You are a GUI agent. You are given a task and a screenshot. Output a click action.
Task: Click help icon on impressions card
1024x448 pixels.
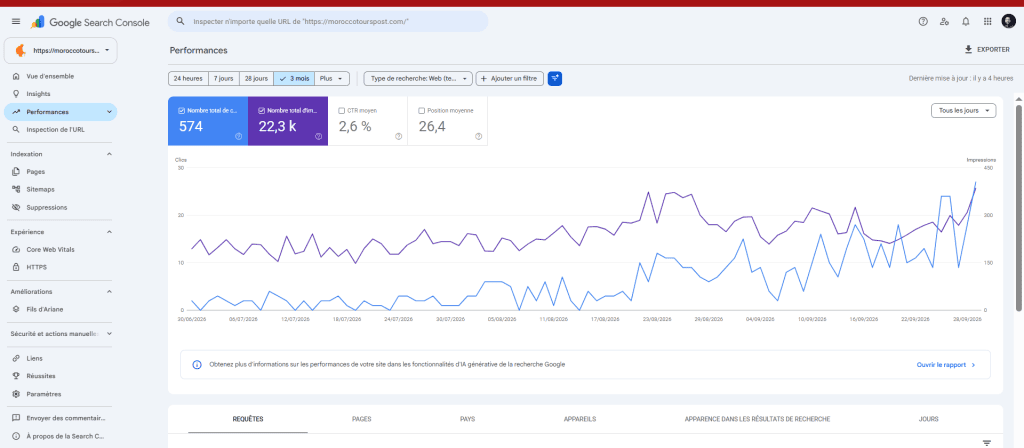click(x=318, y=136)
